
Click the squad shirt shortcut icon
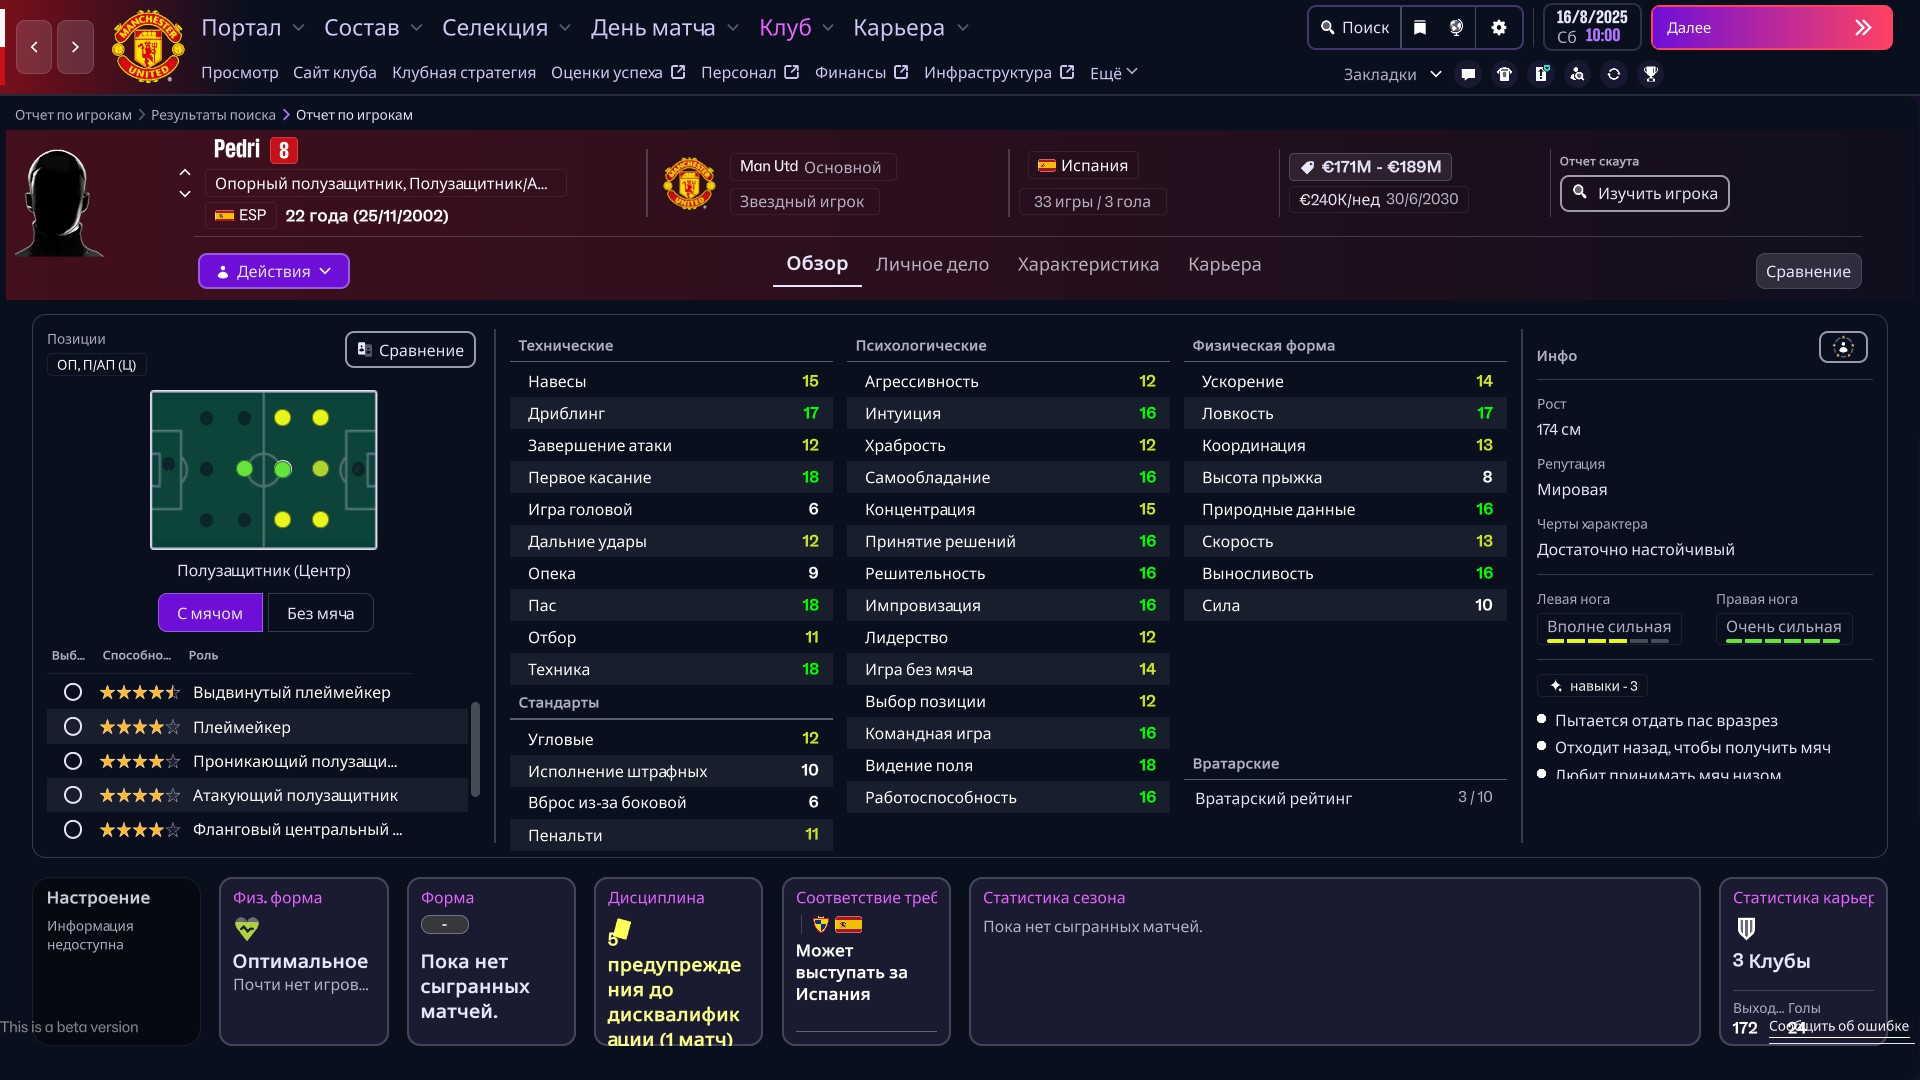[1504, 74]
